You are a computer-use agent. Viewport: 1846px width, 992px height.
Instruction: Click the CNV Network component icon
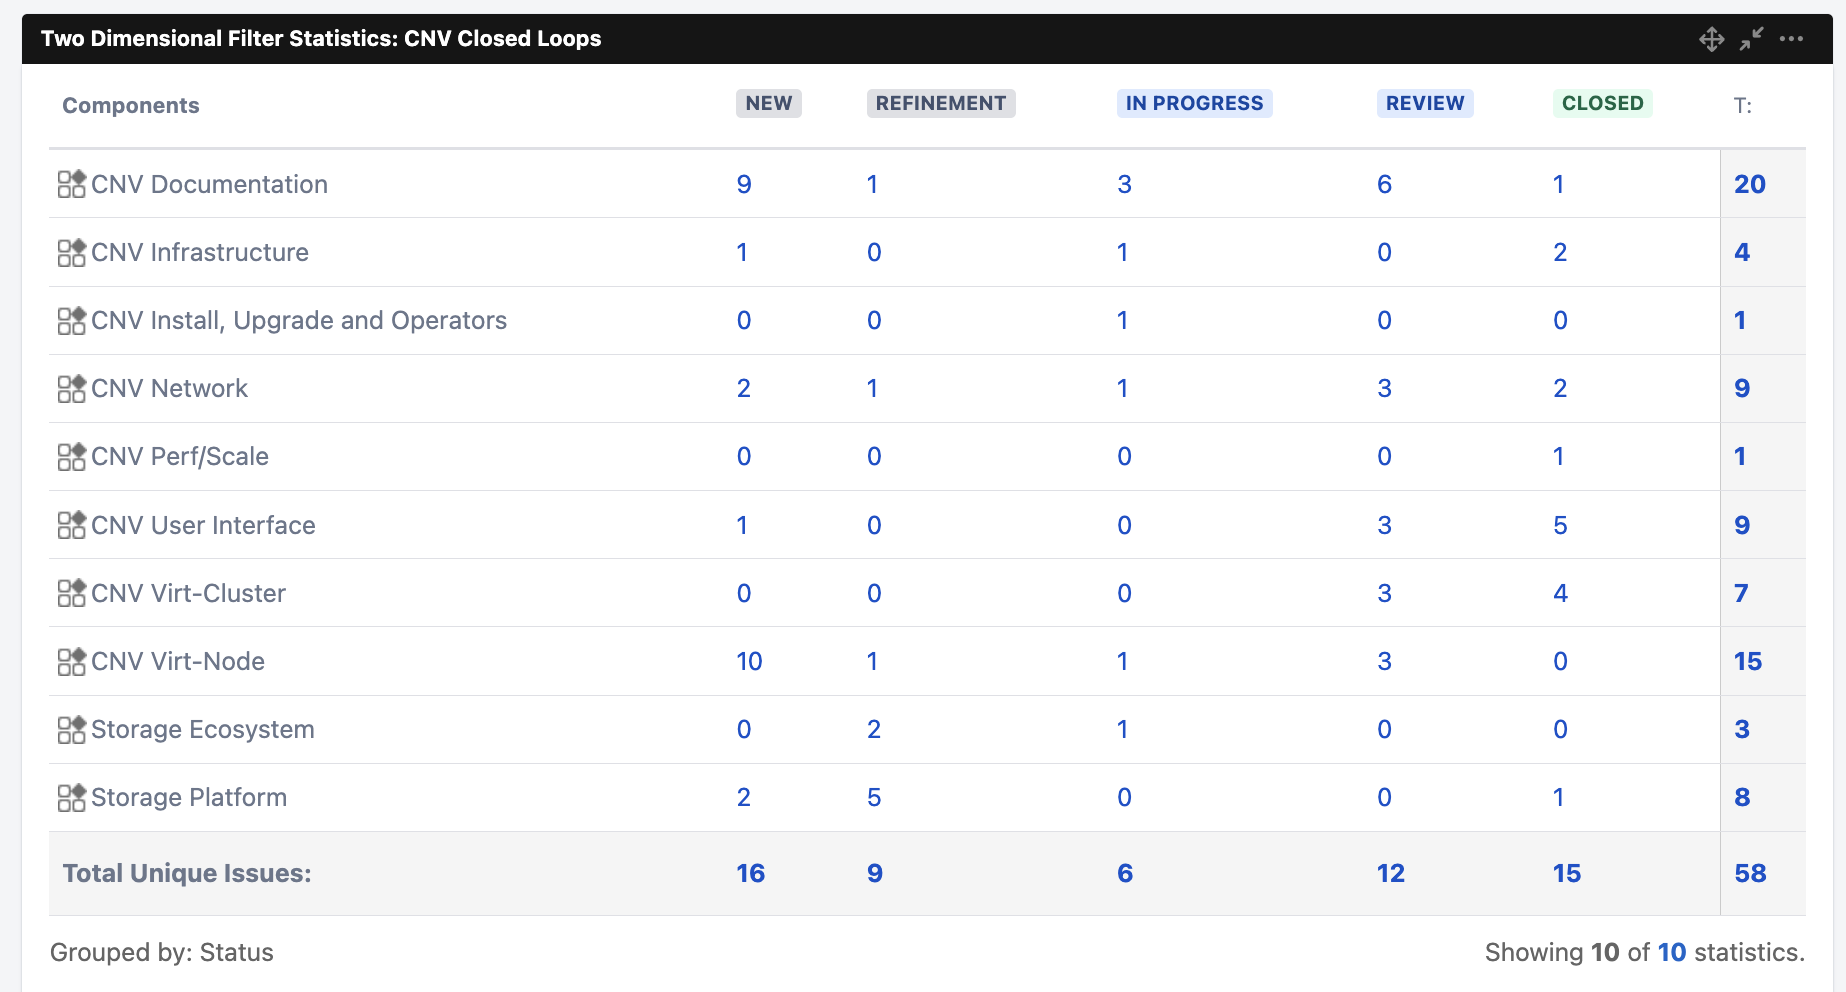tap(71, 389)
